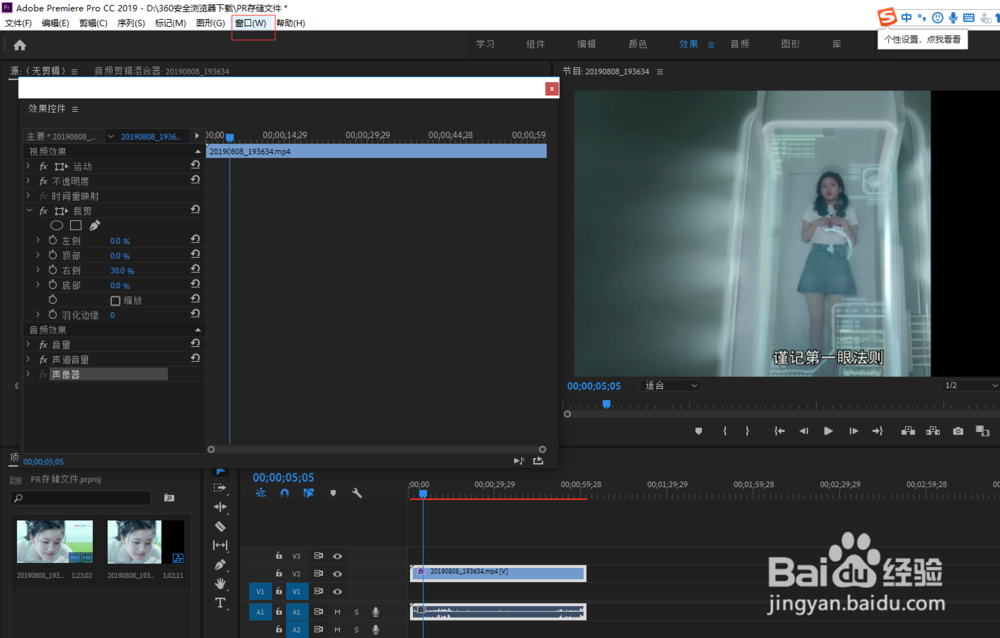Select the Pen tool in the timeline toolbar
The width and height of the screenshot is (1000, 638).
220,565
